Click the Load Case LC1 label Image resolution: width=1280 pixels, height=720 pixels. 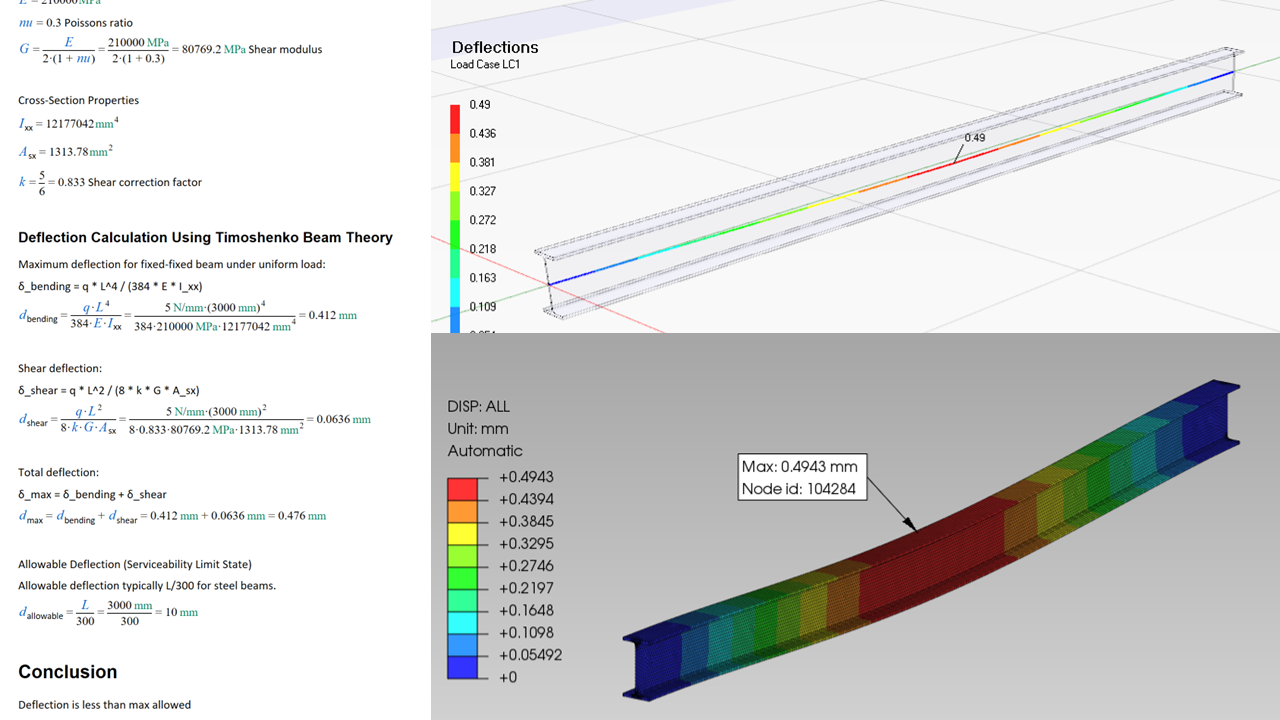(485, 65)
